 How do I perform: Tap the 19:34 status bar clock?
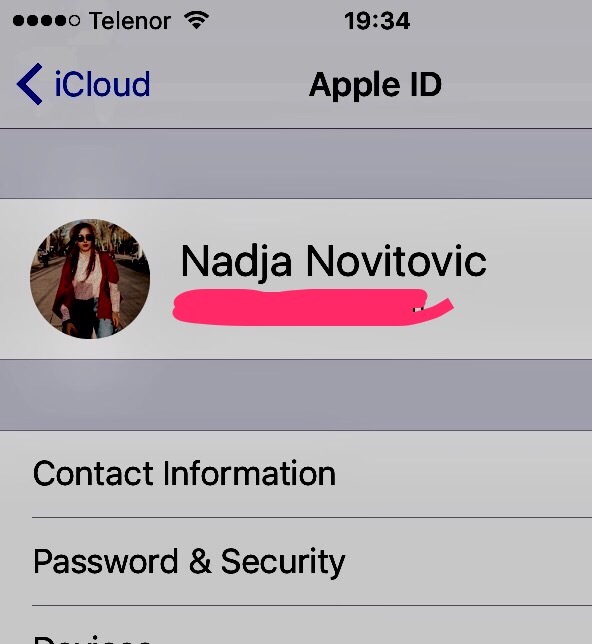pyautogui.click(x=377, y=21)
